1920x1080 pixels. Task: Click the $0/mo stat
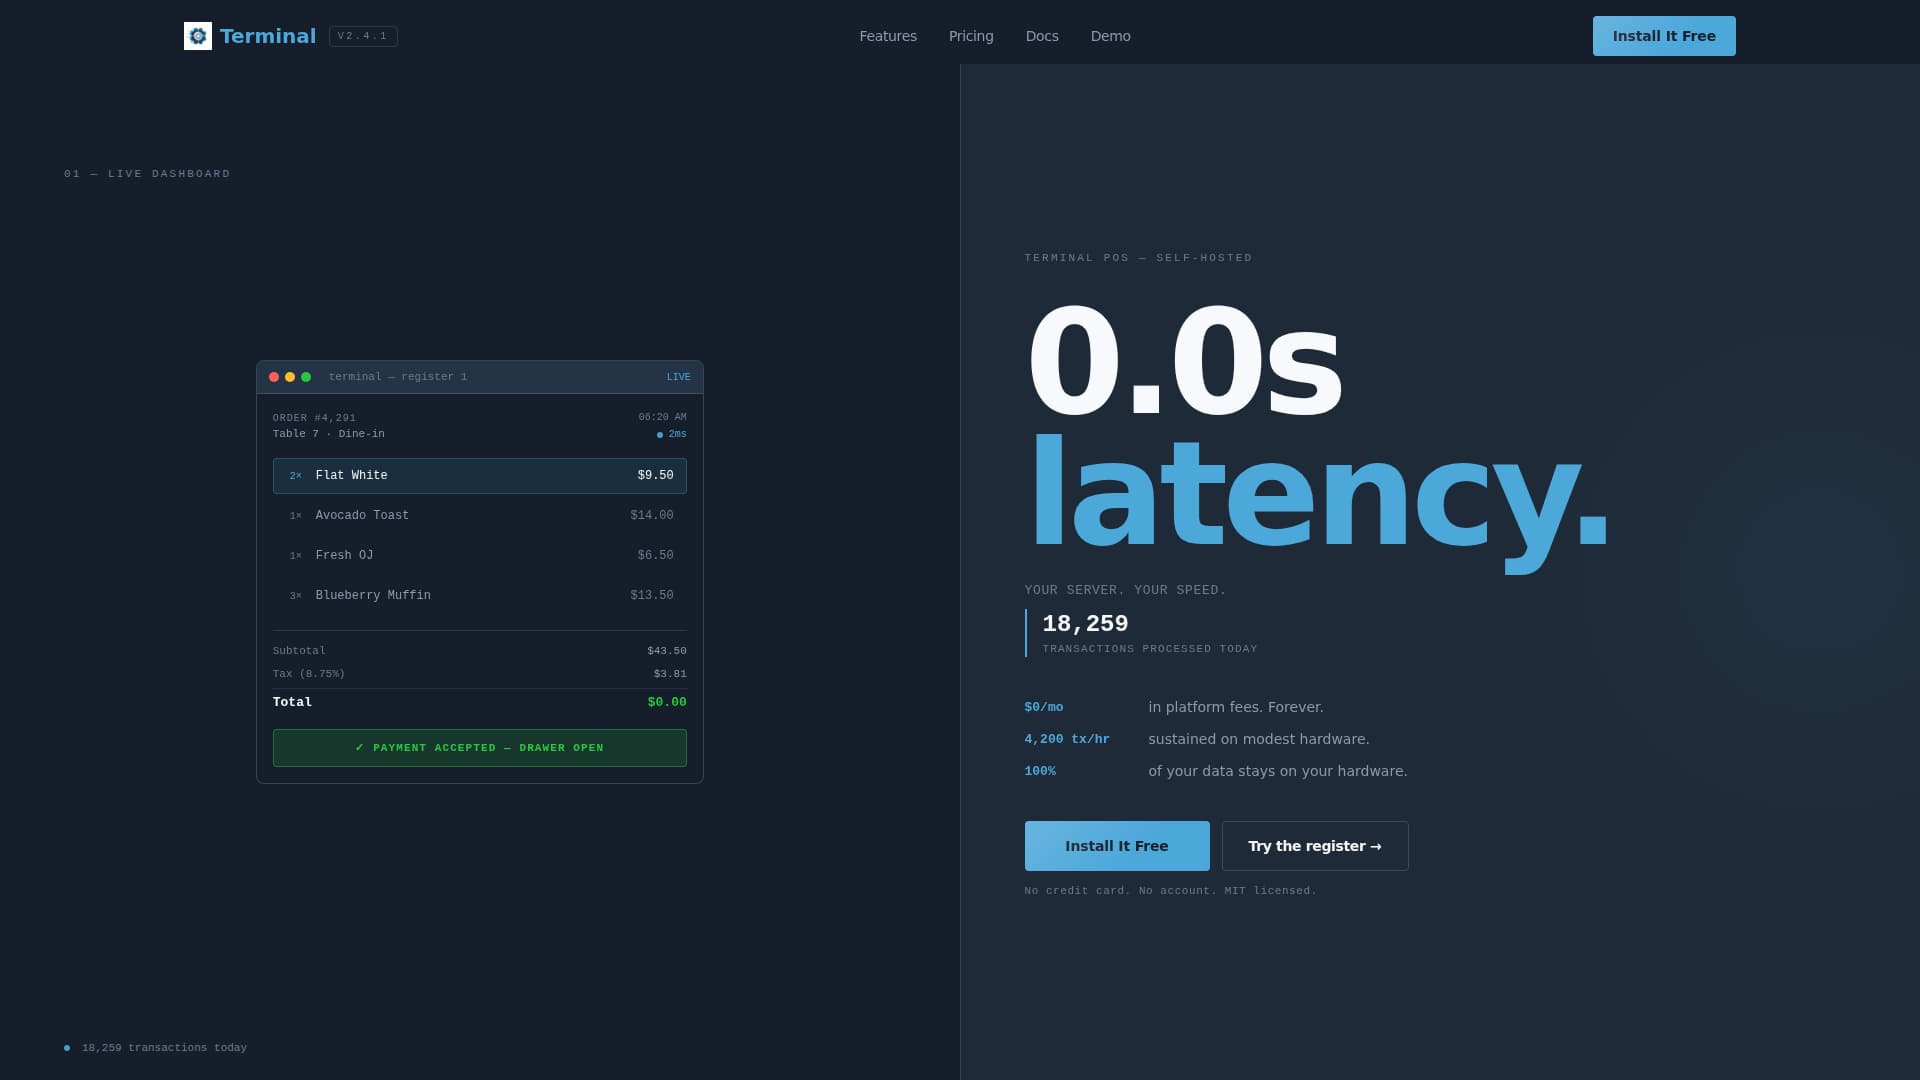[1044, 707]
